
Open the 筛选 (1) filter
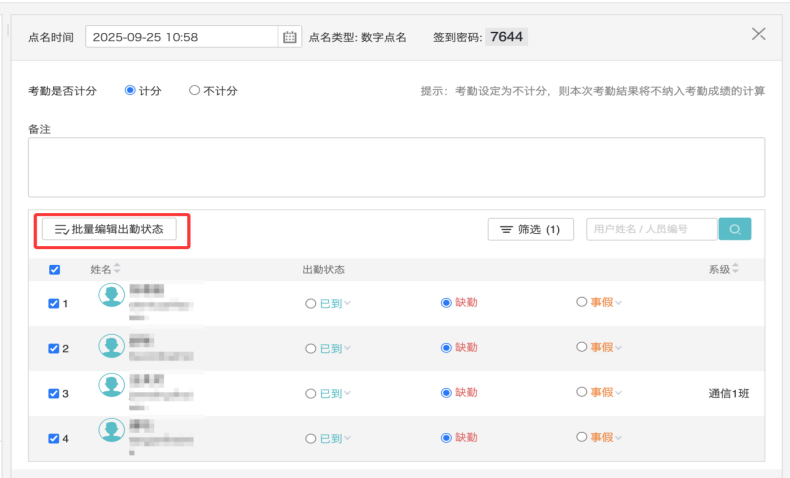(530, 230)
